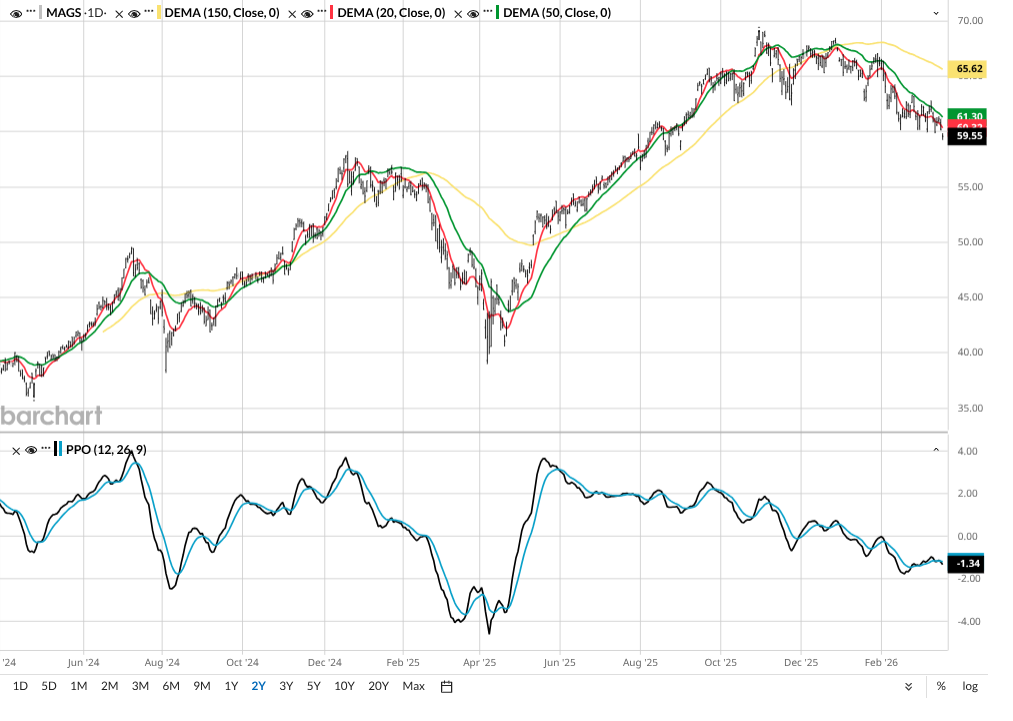Remove the PPO (12, 26, 9) study

pyautogui.click(x=16, y=450)
